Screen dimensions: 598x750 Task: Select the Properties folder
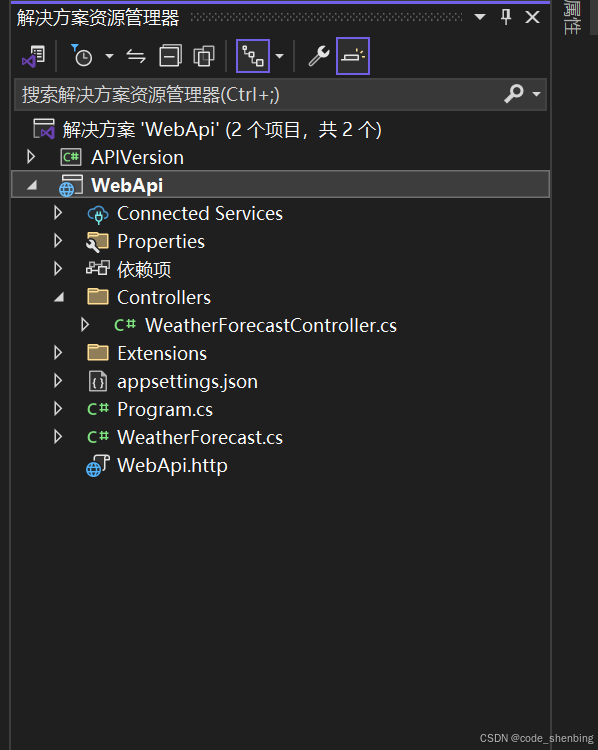161,242
